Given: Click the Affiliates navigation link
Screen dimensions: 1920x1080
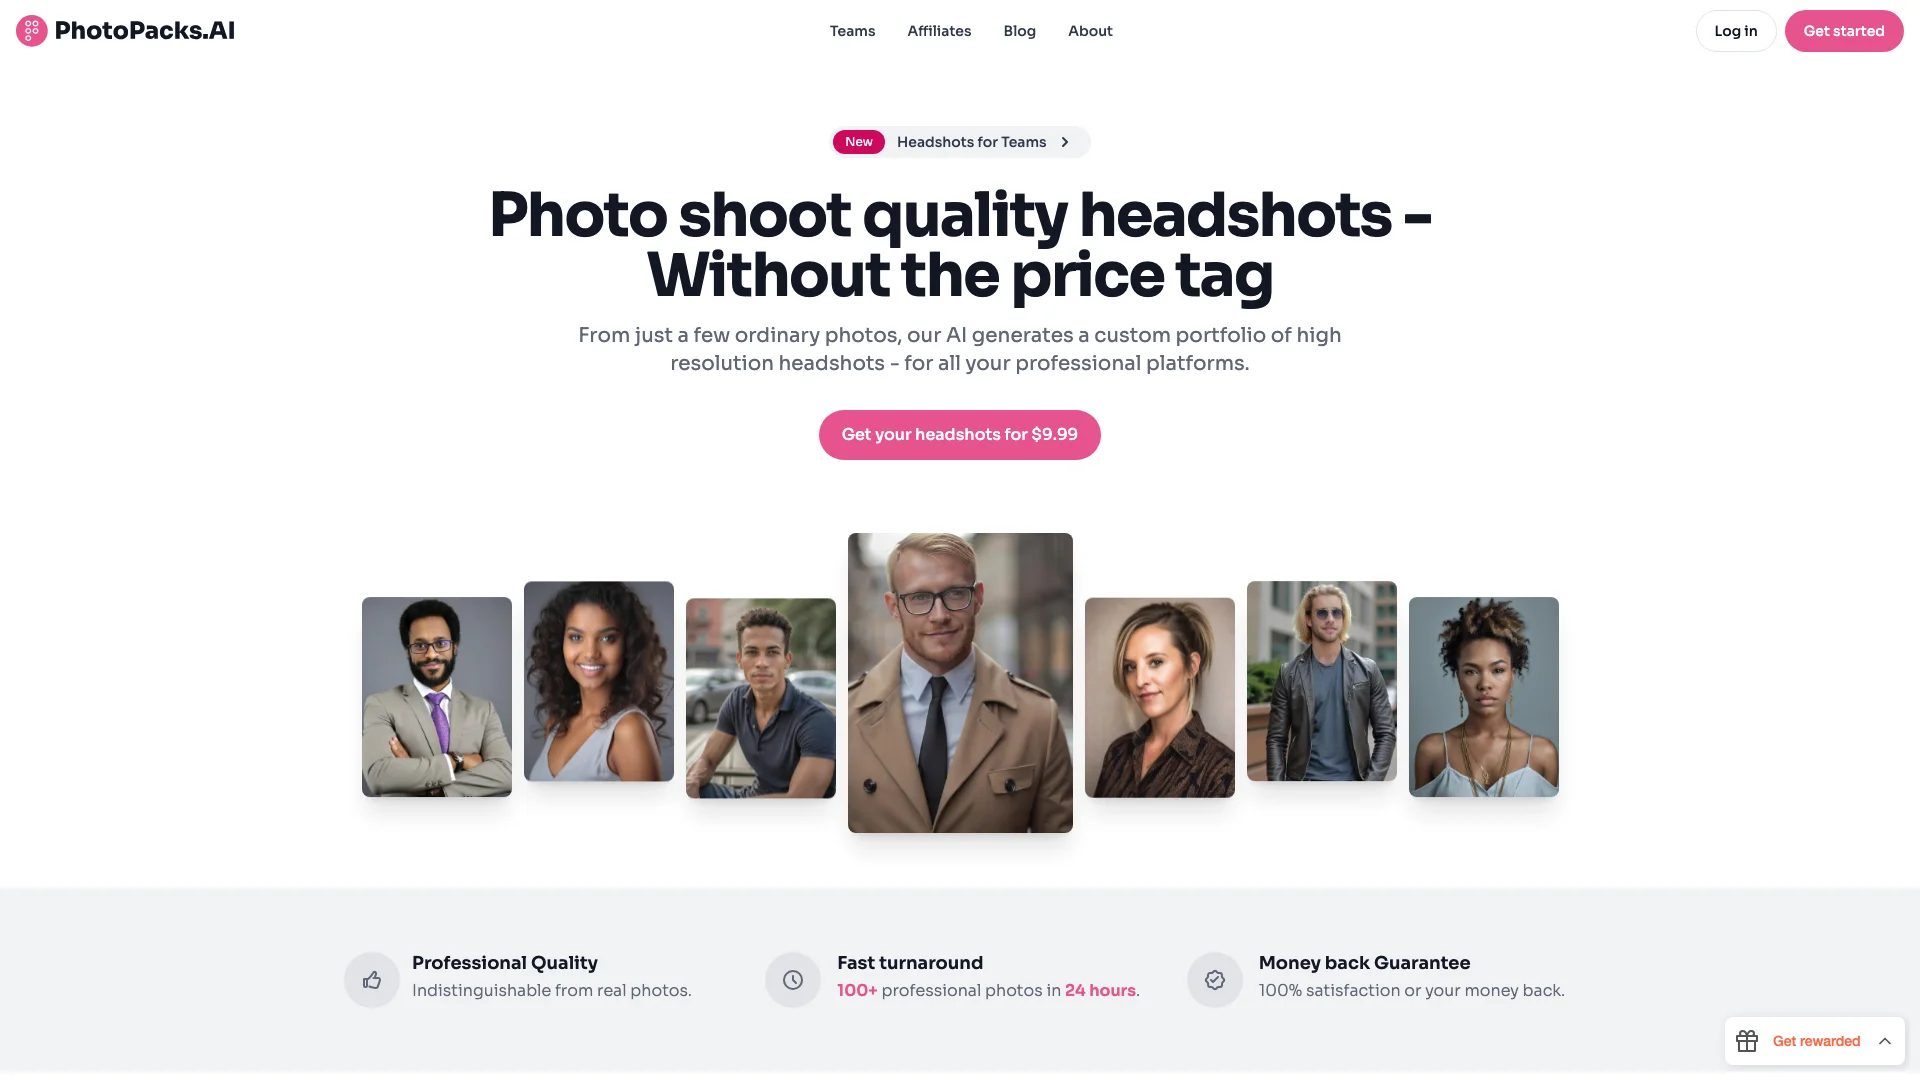Looking at the screenshot, I should [x=939, y=30].
